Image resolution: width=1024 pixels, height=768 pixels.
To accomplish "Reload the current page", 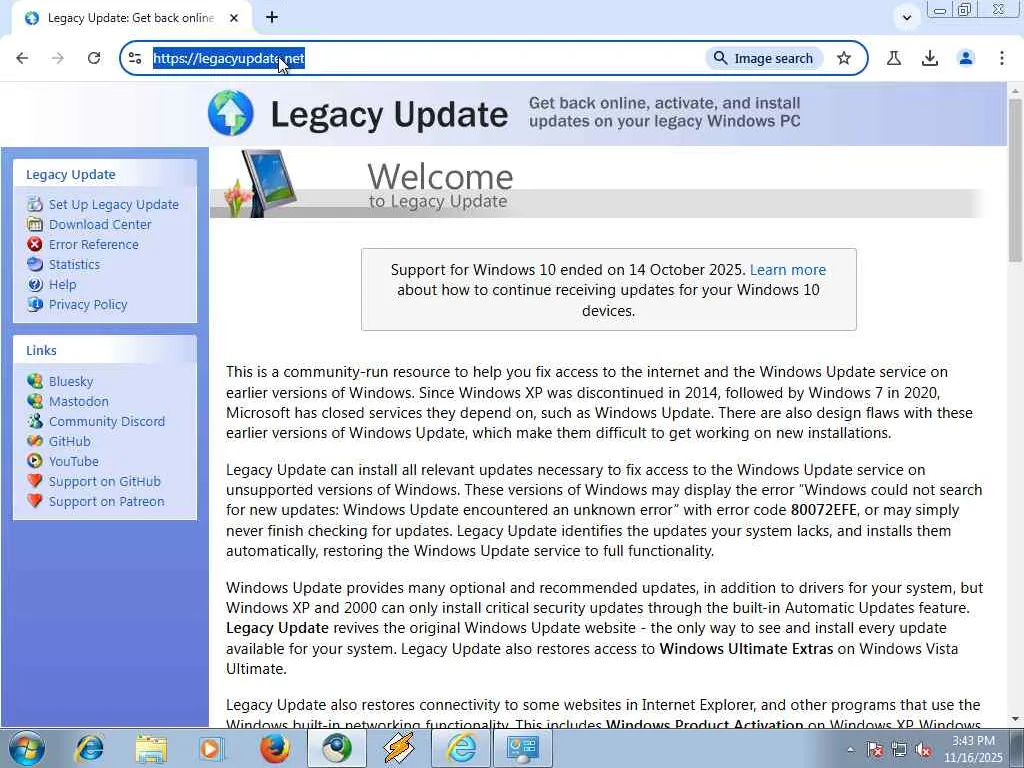I will click(x=94, y=58).
